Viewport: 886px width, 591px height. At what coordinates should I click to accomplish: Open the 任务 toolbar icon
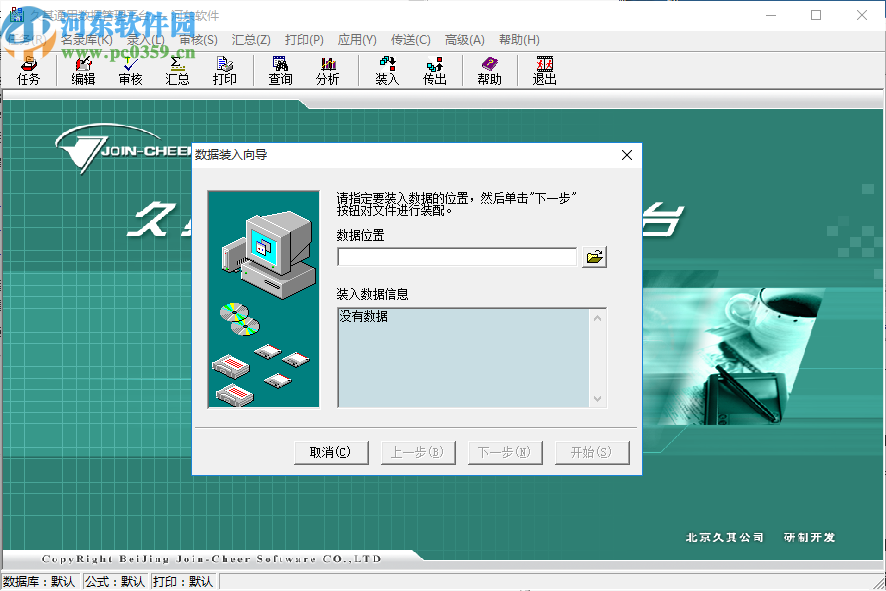coord(28,71)
